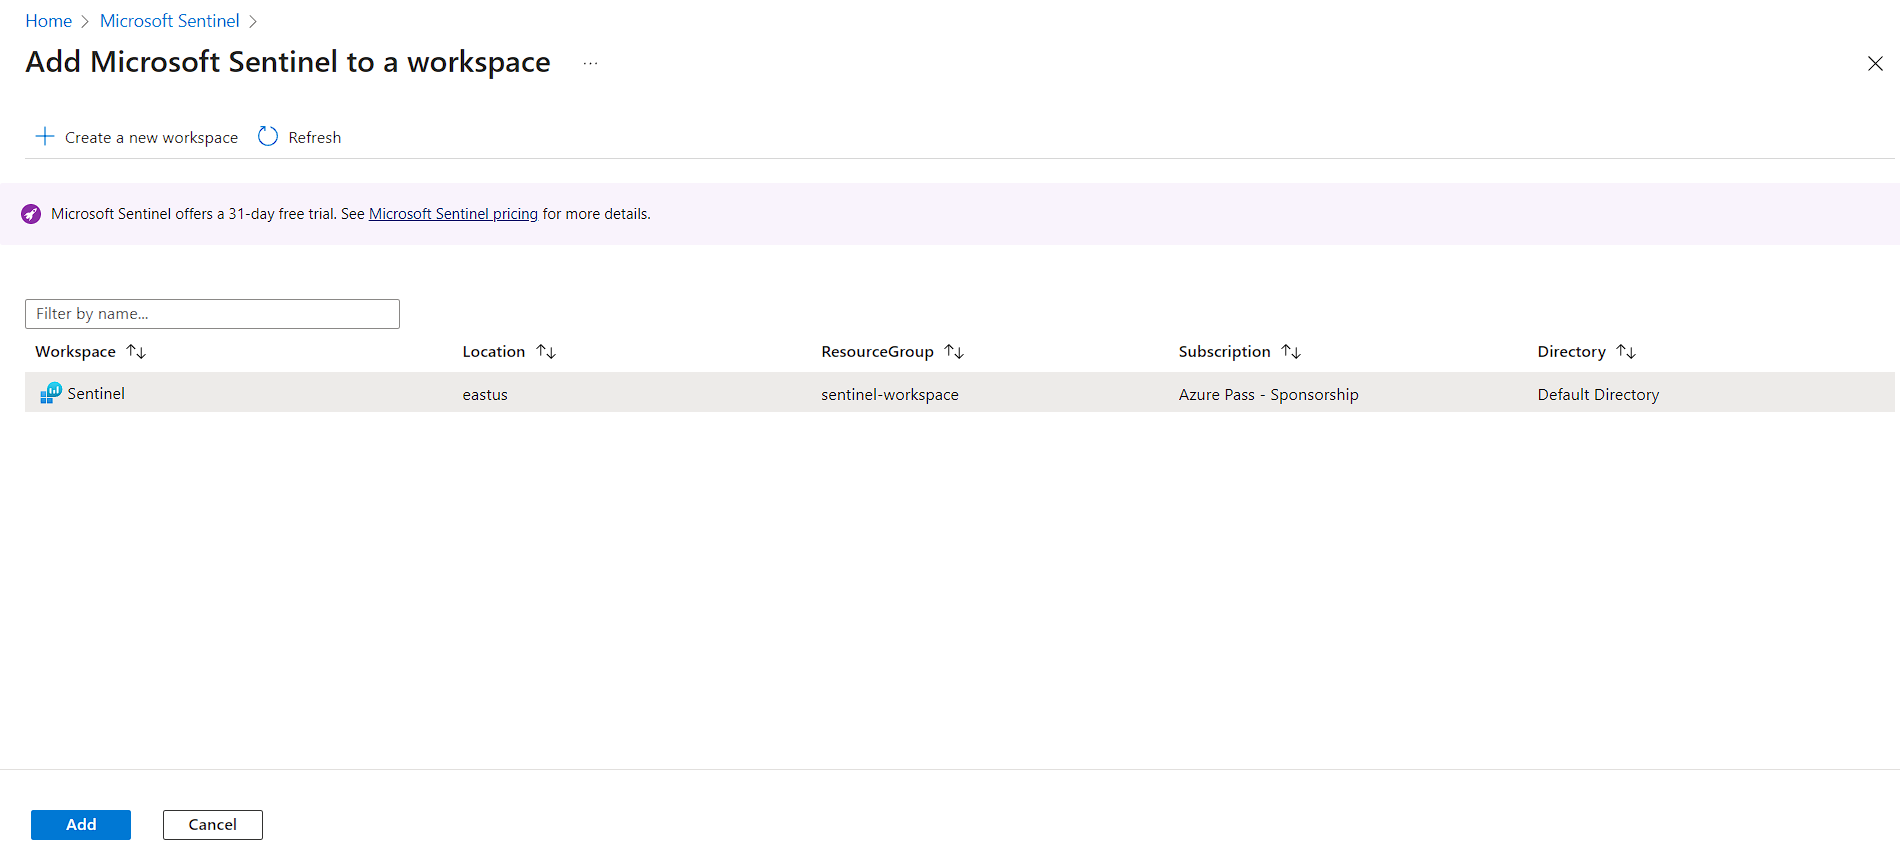The height and width of the screenshot is (848, 1900).
Task: Select the Sentinel workspace name
Action: (96, 394)
